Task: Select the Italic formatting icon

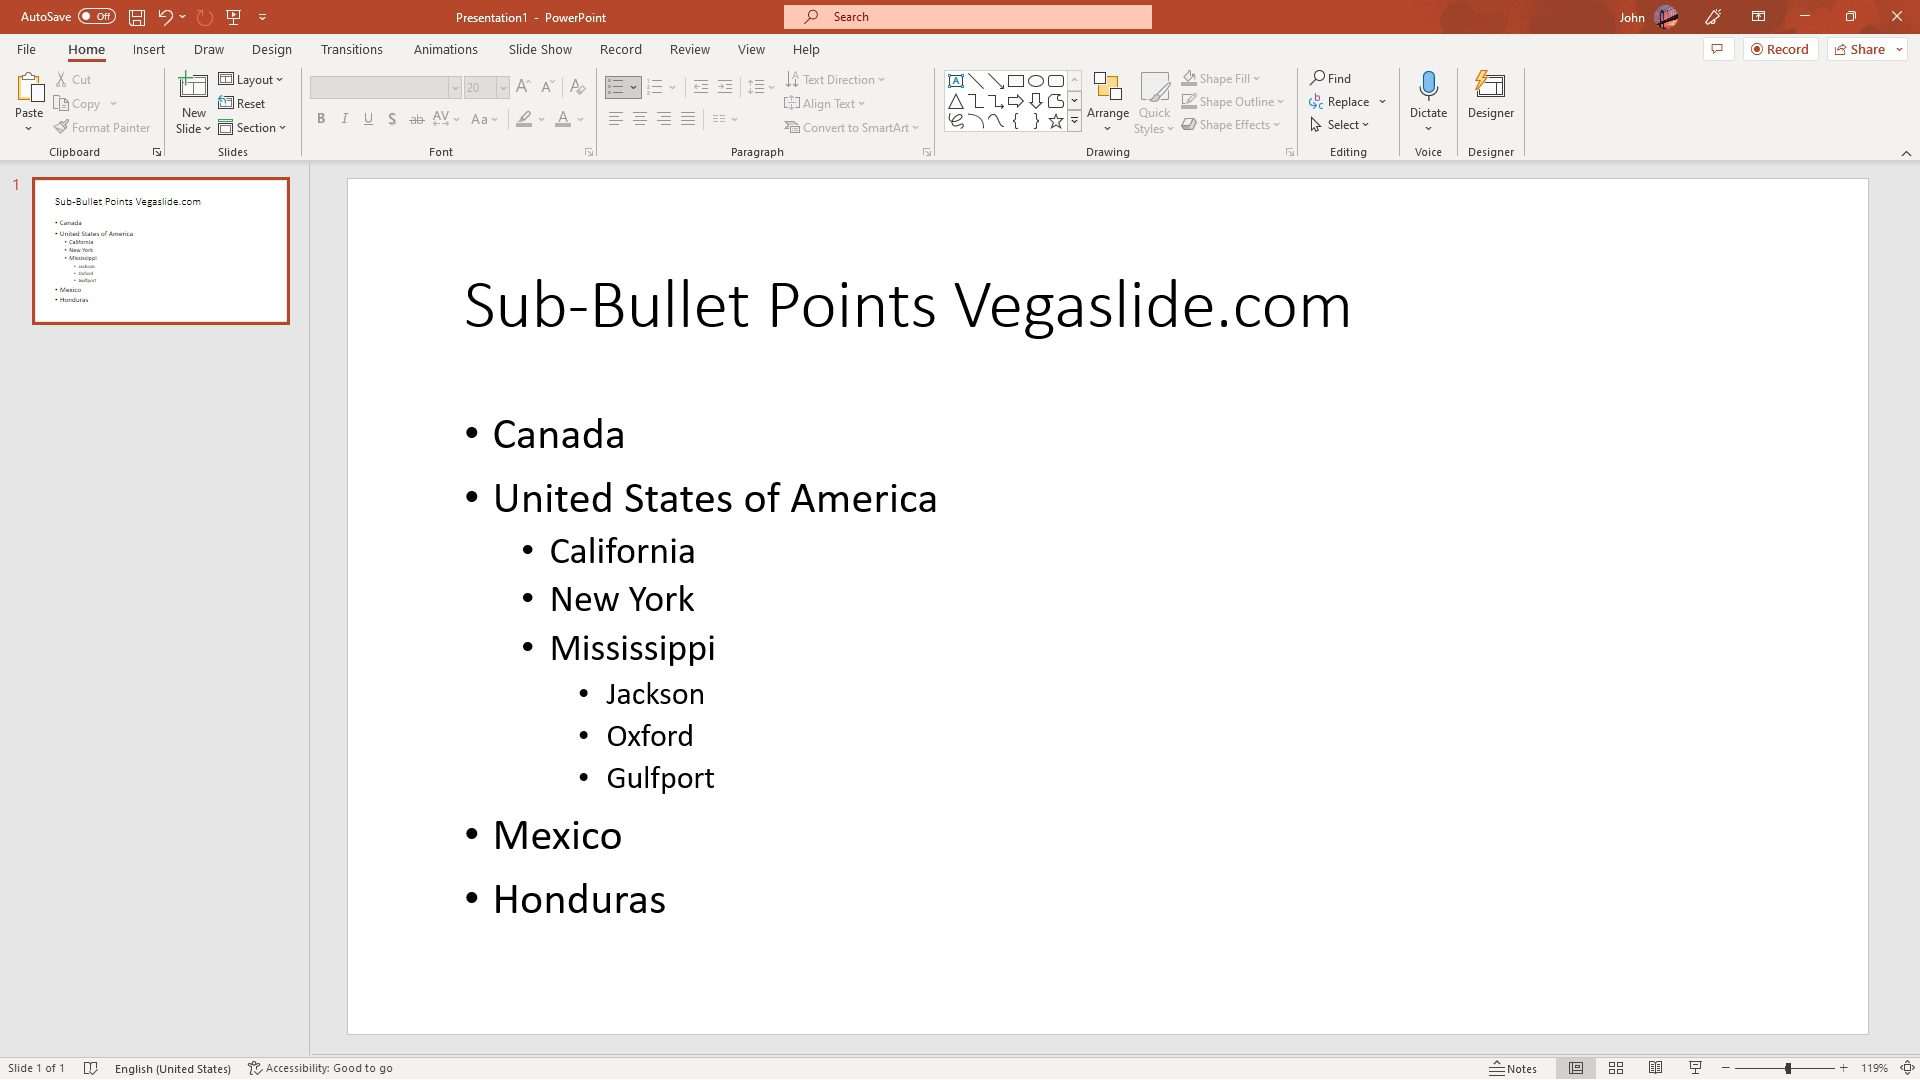Action: [x=344, y=119]
